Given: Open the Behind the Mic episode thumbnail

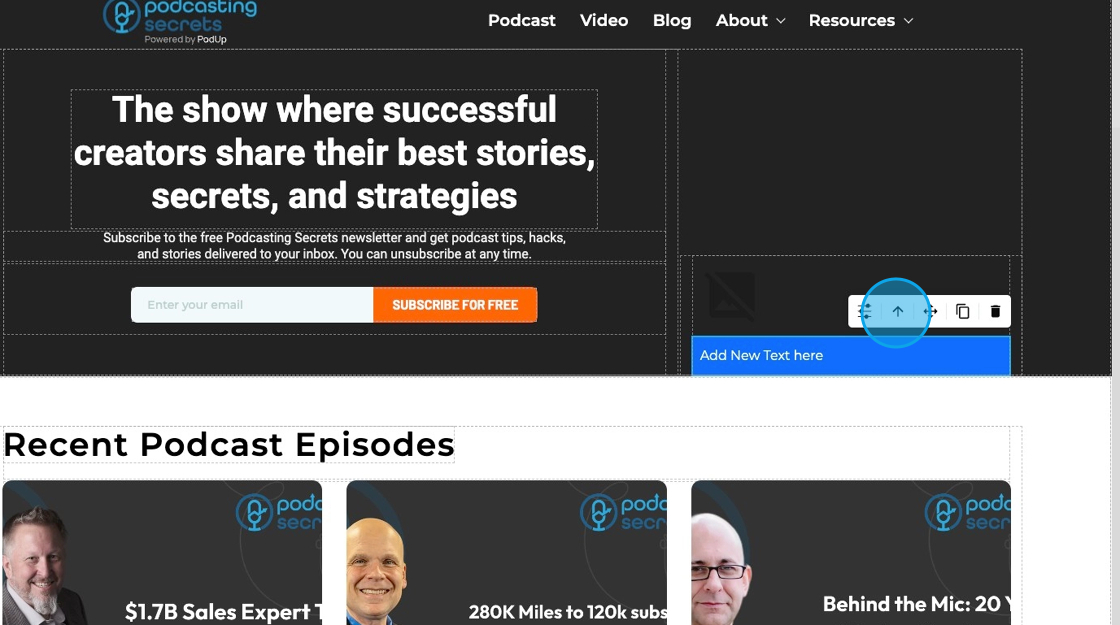Looking at the screenshot, I should 851,552.
